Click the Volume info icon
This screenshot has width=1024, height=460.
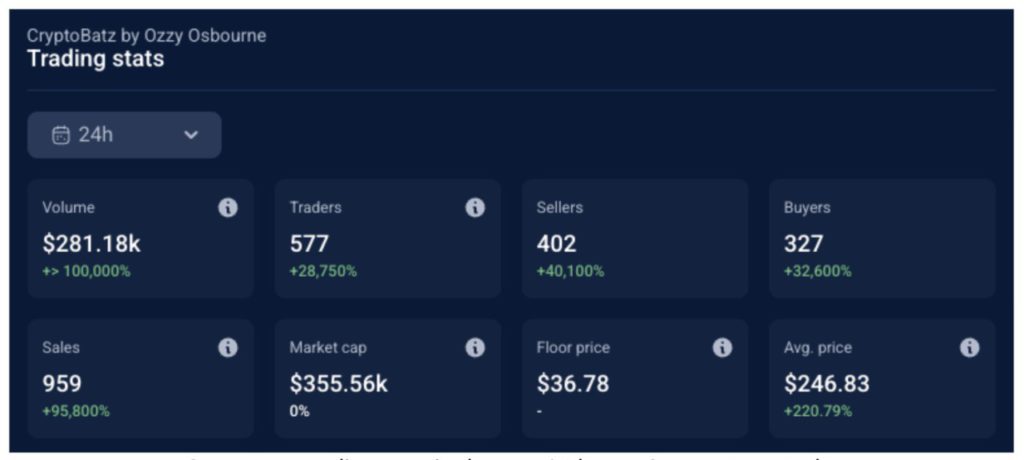point(228,208)
